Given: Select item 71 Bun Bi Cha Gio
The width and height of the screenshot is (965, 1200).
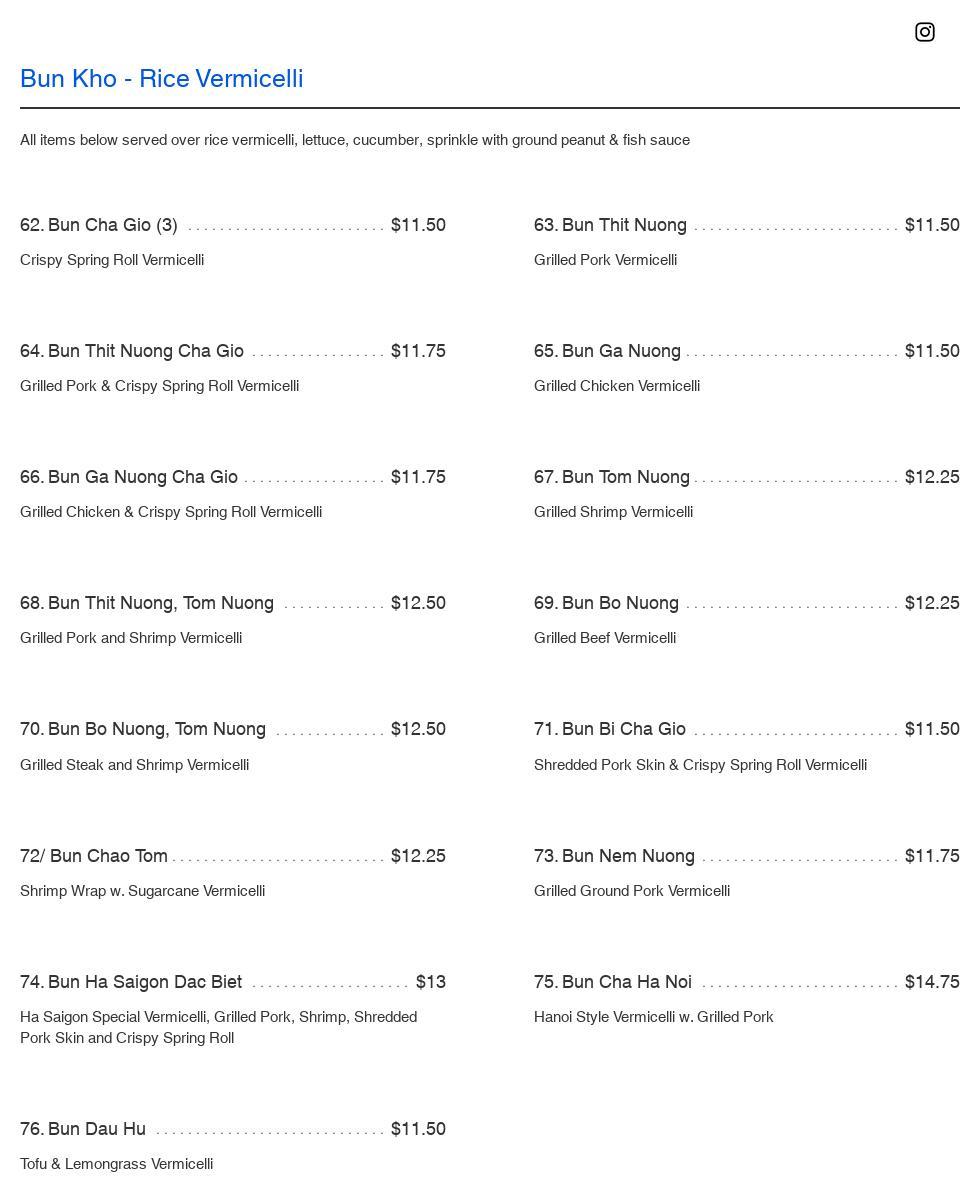Looking at the screenshot, I should point(610,729).
